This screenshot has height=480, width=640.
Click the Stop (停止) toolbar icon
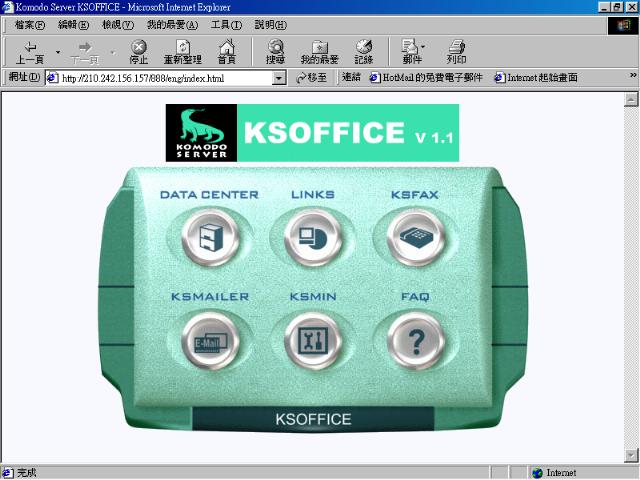(x=139, y=52)
